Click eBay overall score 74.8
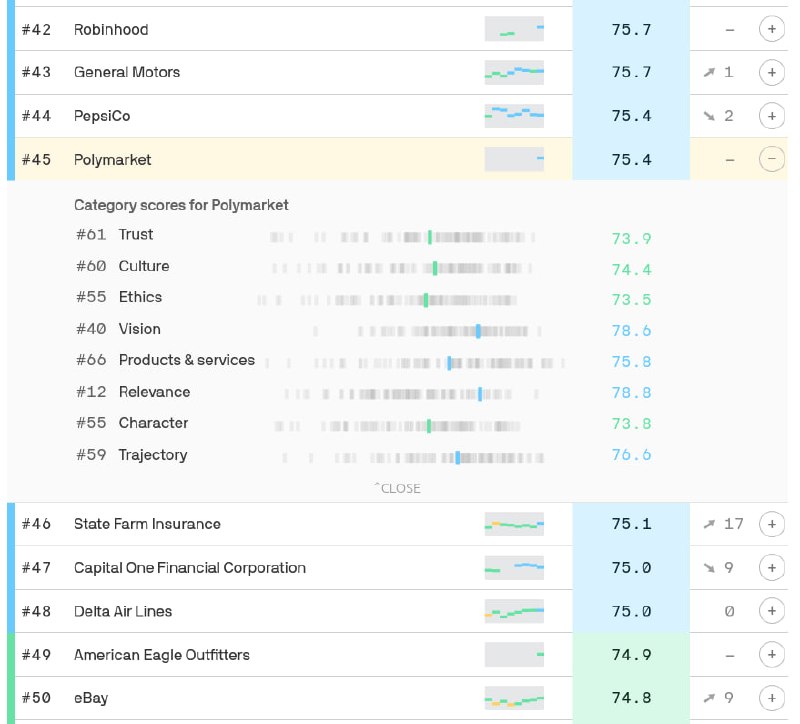Screen dimensions: 800x724 631,698
